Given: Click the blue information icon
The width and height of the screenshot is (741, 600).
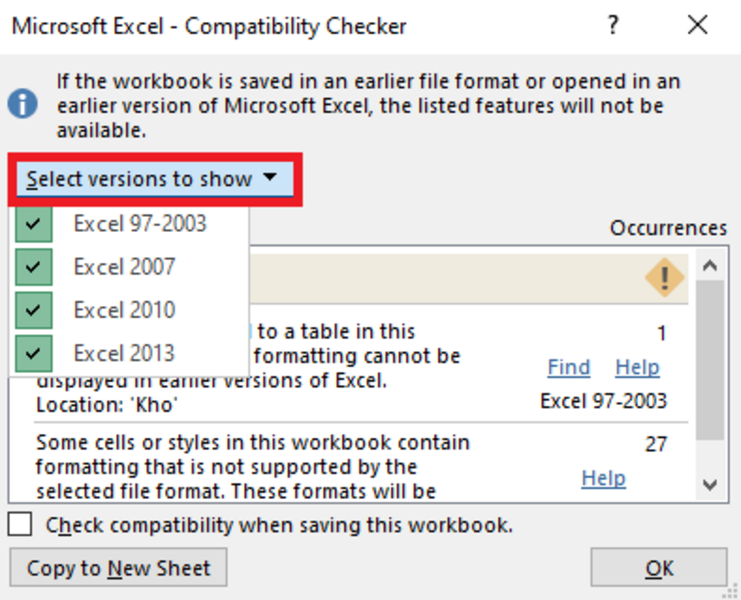Looking at the screenshot, I should coord(22,104).
